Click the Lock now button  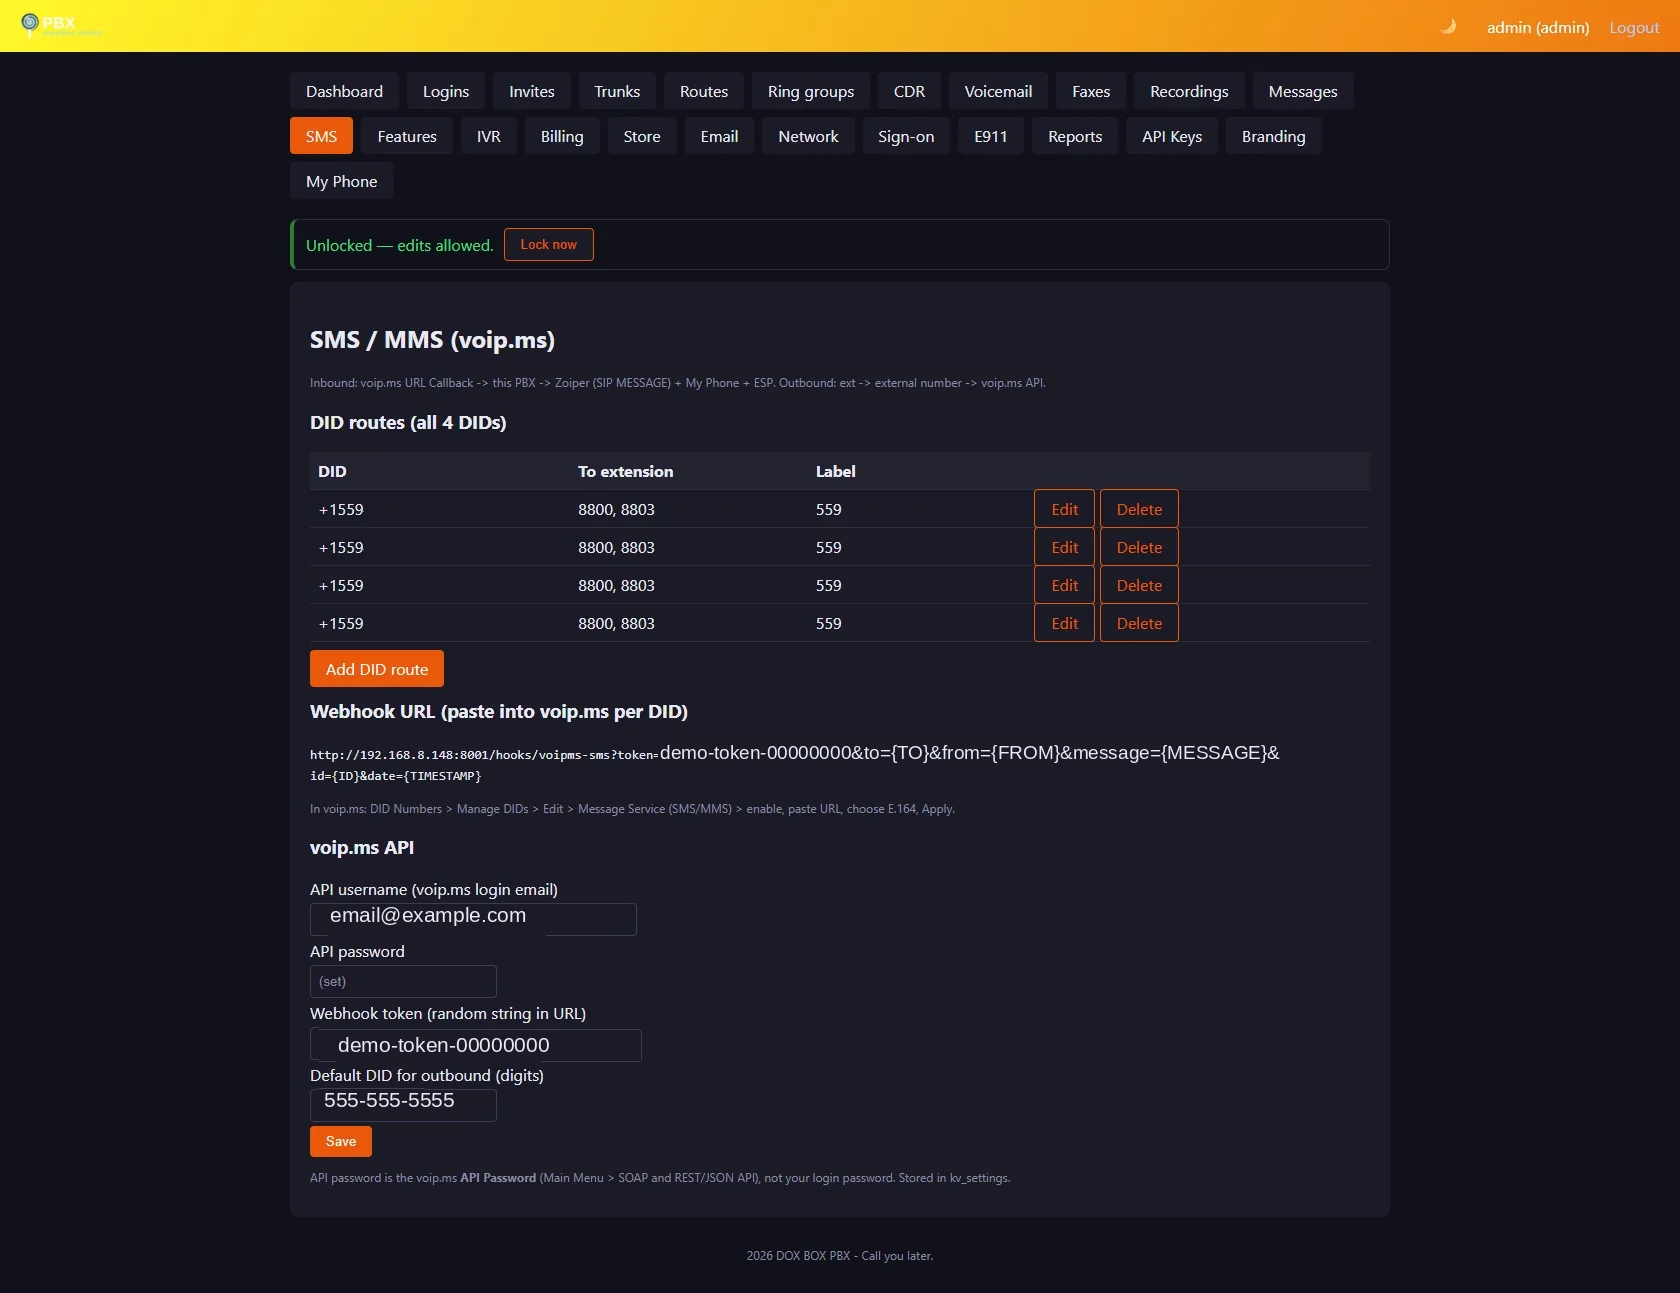(549, 244)
